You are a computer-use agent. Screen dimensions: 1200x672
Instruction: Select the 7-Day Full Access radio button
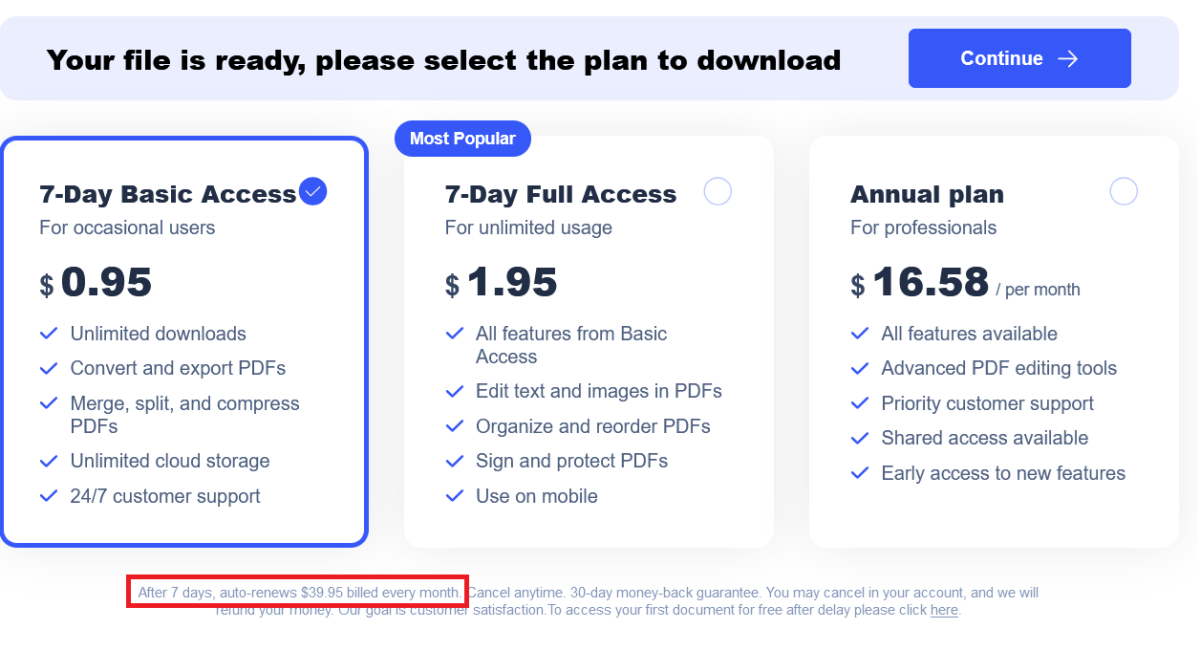click(717, 191)
